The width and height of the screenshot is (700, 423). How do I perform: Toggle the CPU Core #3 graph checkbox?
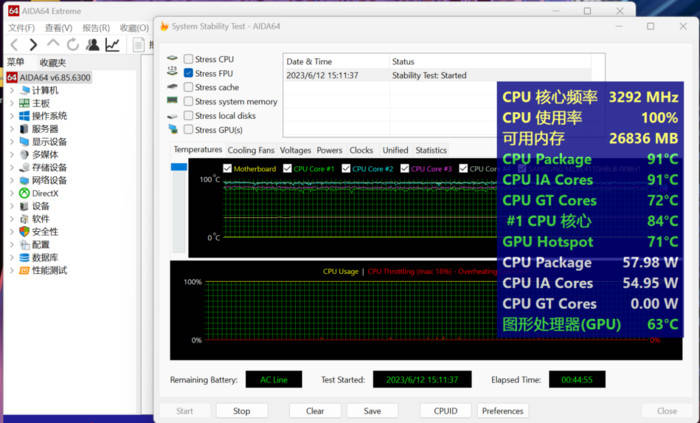point(405,168)
